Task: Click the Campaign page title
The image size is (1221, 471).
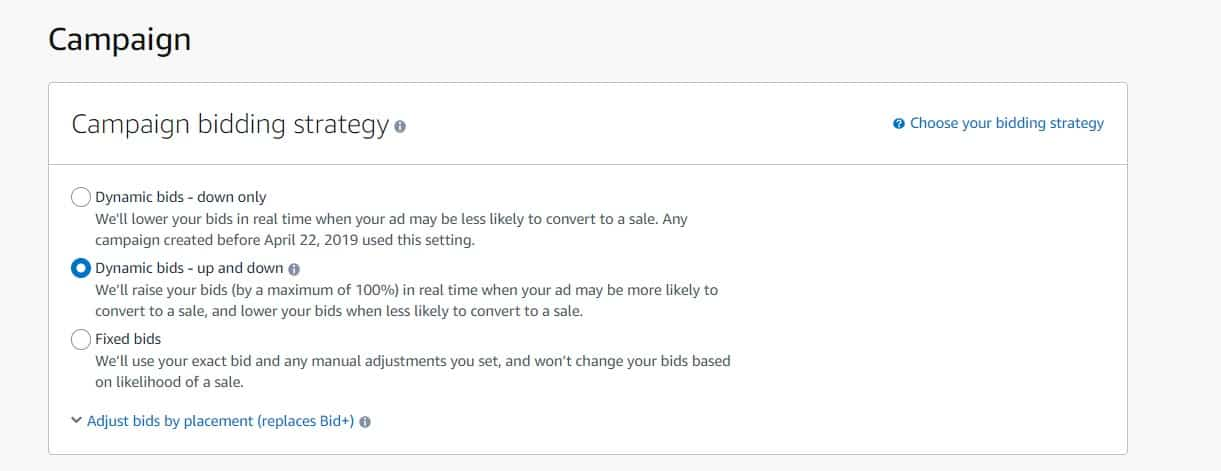Action: coord(119,40)
